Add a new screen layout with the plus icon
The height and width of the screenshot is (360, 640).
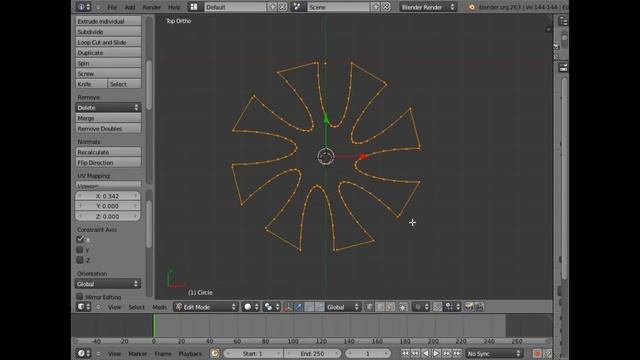click(x=272, y=7)
